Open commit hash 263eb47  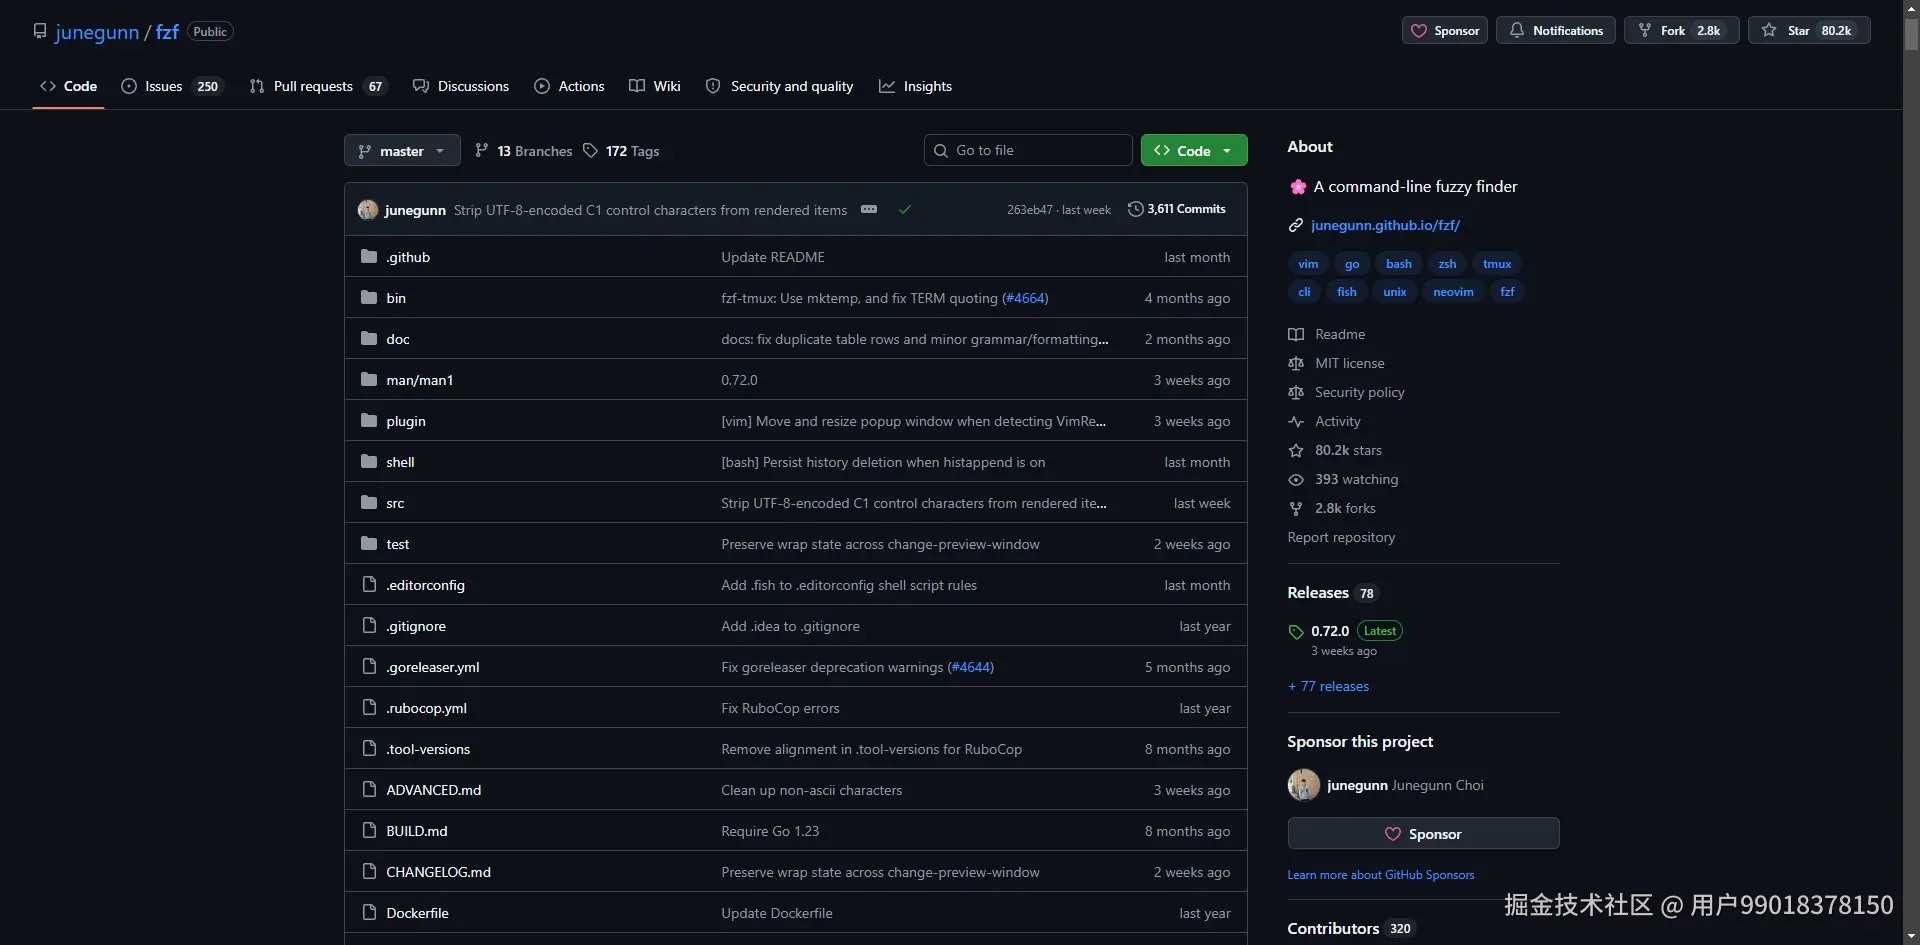1030,210
